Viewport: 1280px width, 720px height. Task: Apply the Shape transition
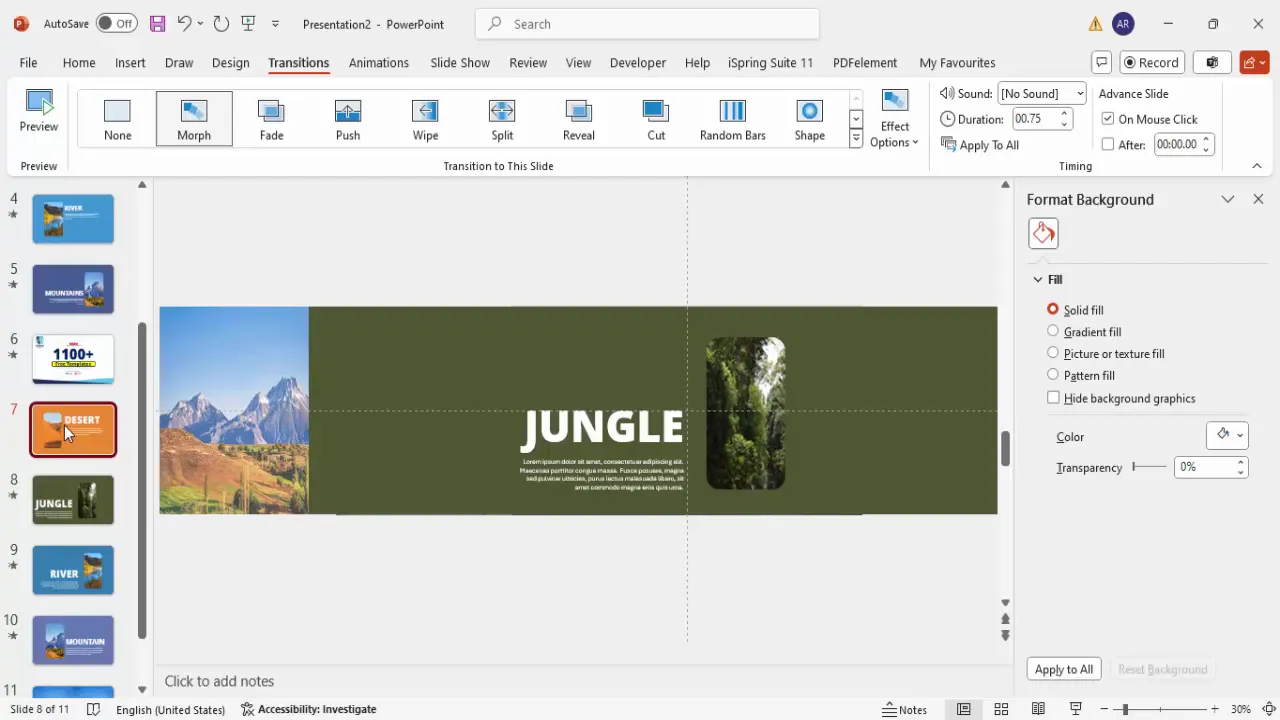[x=810, y=119]
